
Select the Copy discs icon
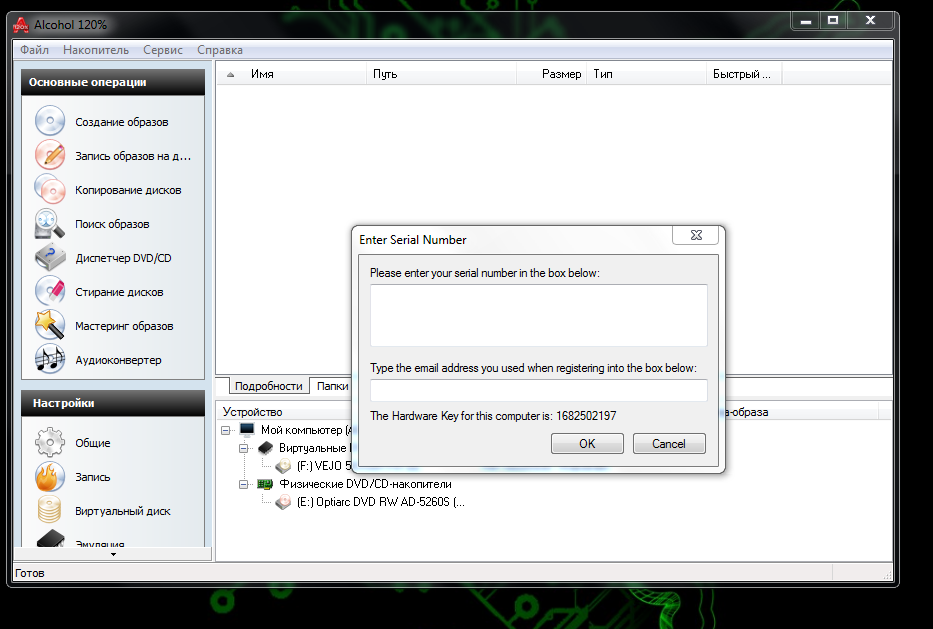50,190
